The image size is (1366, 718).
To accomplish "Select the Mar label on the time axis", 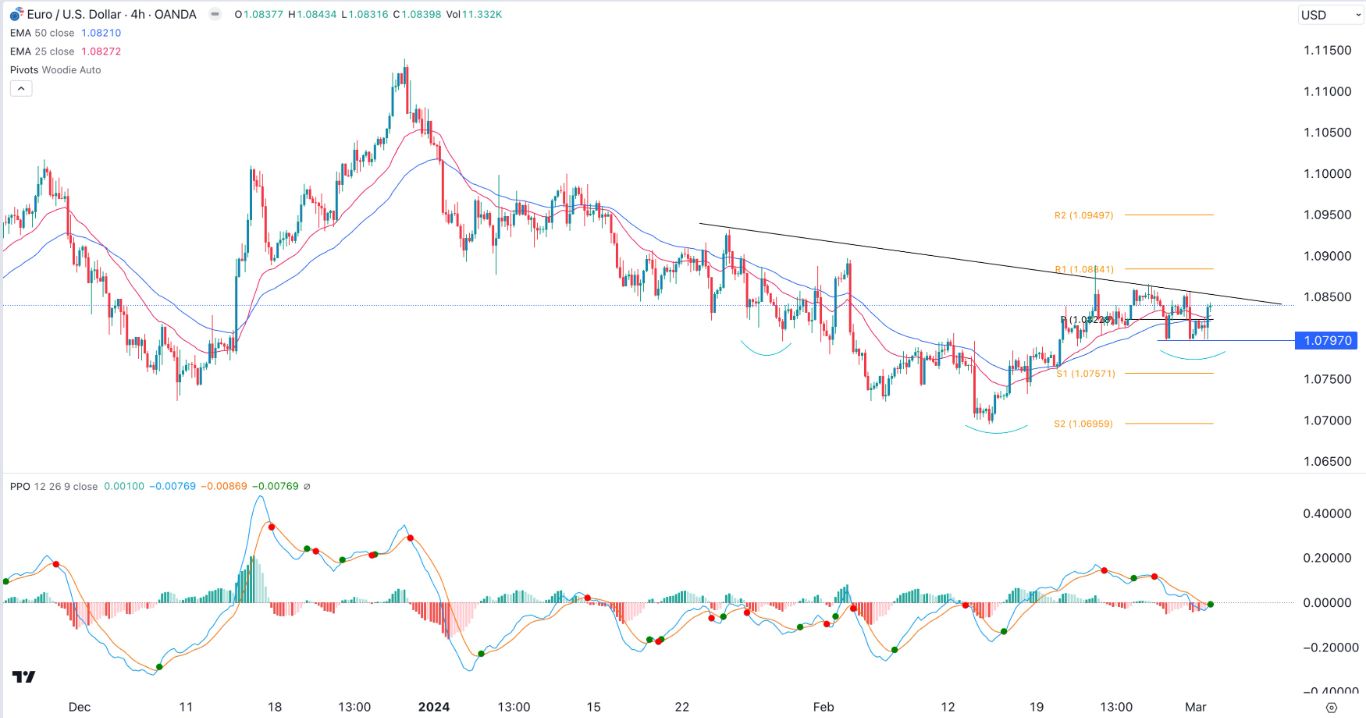I will coord(1196,706).
